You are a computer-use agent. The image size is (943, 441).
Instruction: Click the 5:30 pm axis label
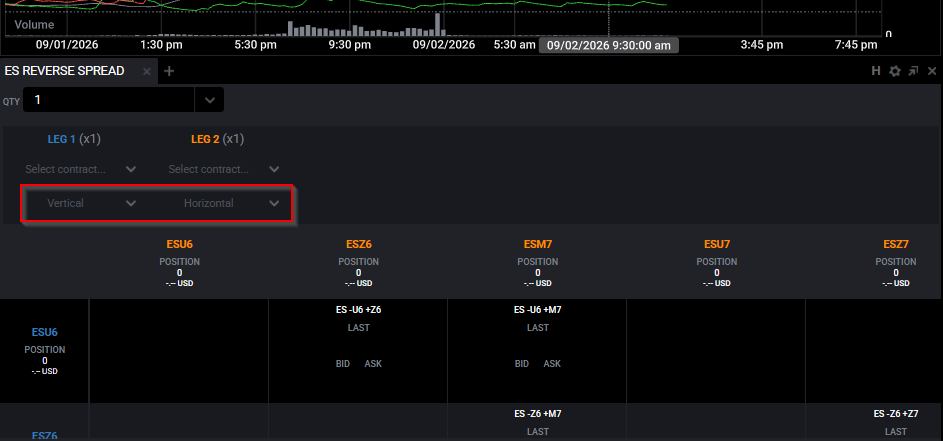pos(256,45)
